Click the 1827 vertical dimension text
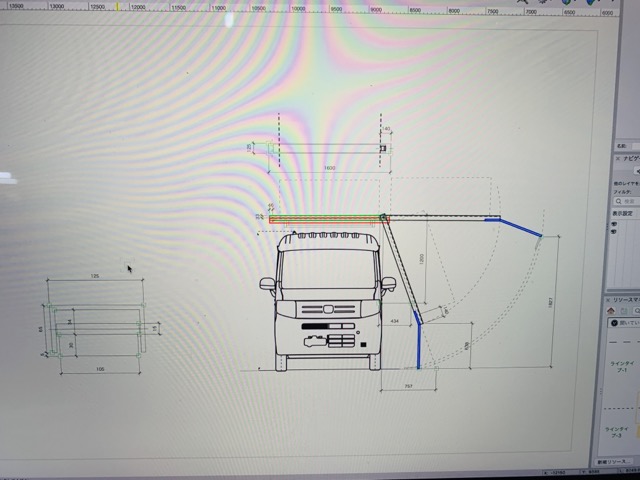The width and height of the screenshot is (640, 480). (551, 302)
